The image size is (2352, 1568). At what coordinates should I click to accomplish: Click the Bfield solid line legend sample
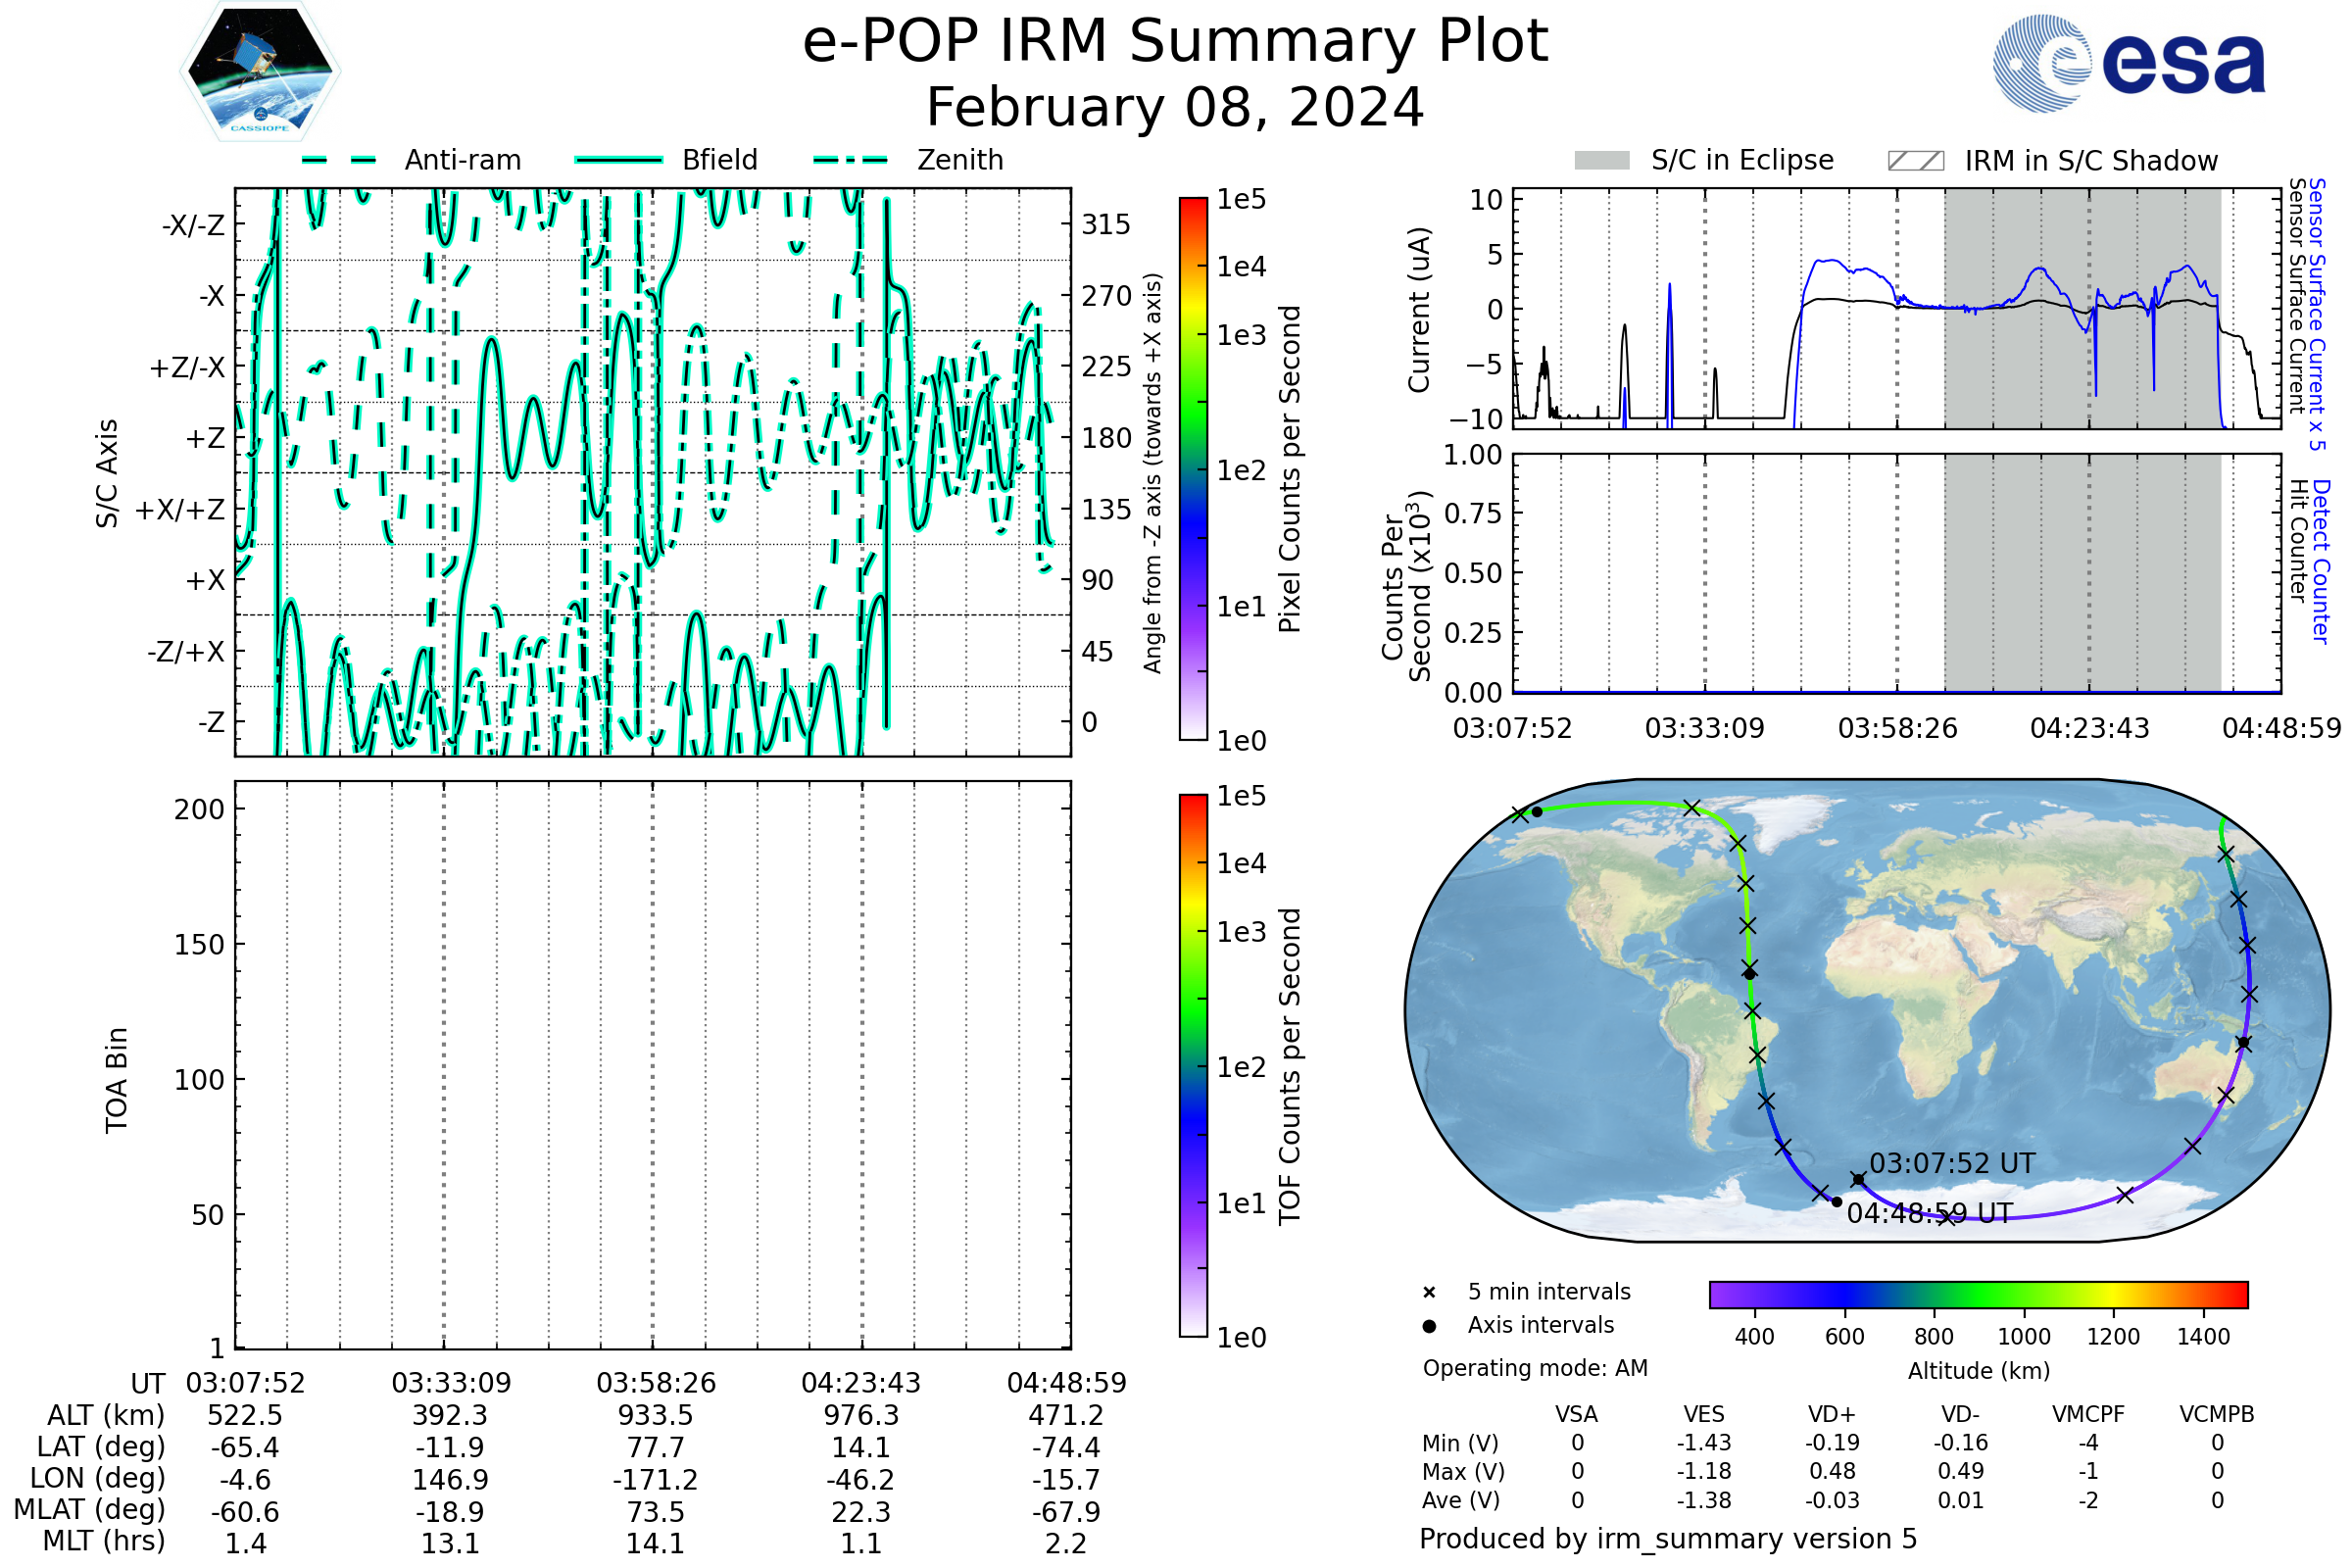coord(619,160)
